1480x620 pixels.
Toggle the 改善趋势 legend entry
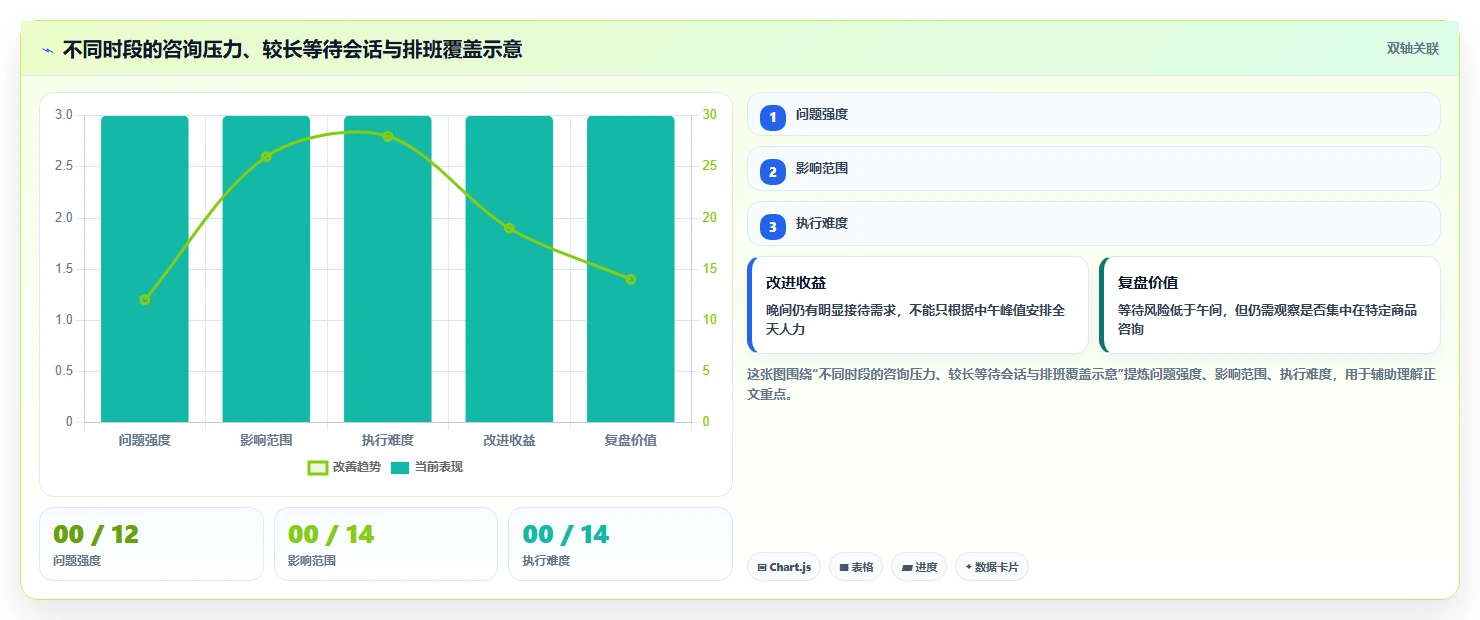(x=344, y=467)
